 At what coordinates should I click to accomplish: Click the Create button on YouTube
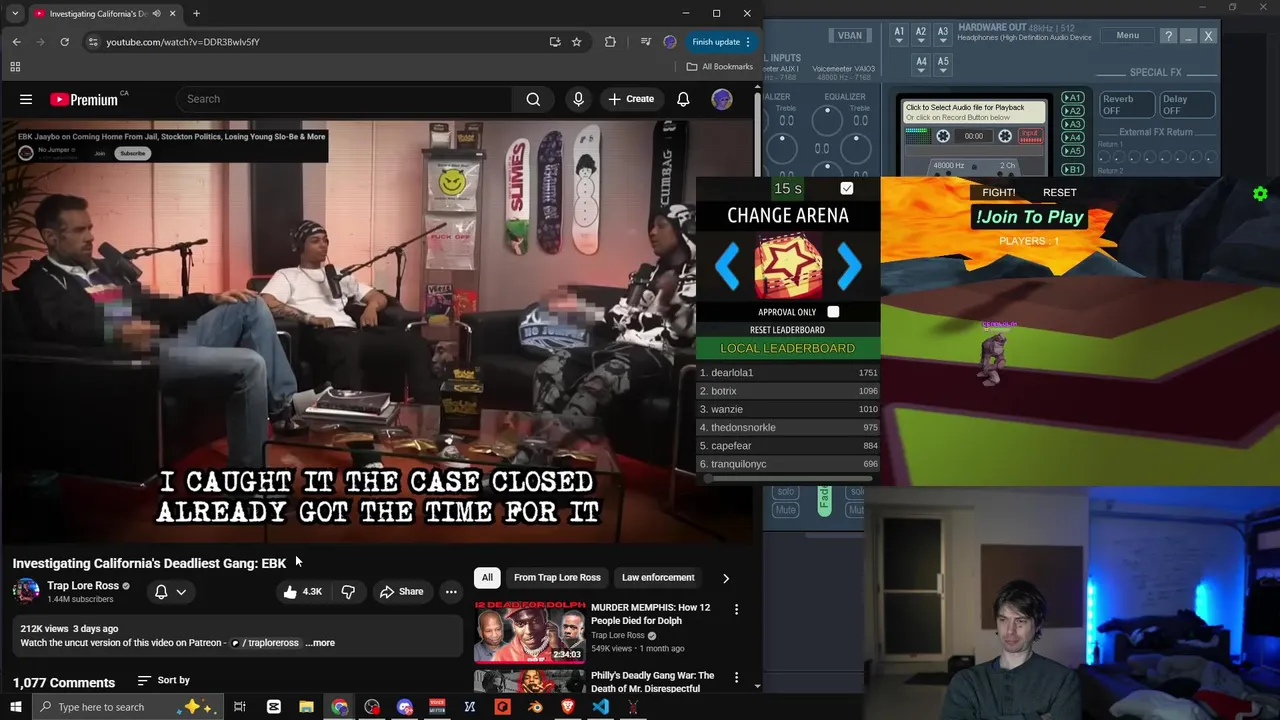point(631,99)
